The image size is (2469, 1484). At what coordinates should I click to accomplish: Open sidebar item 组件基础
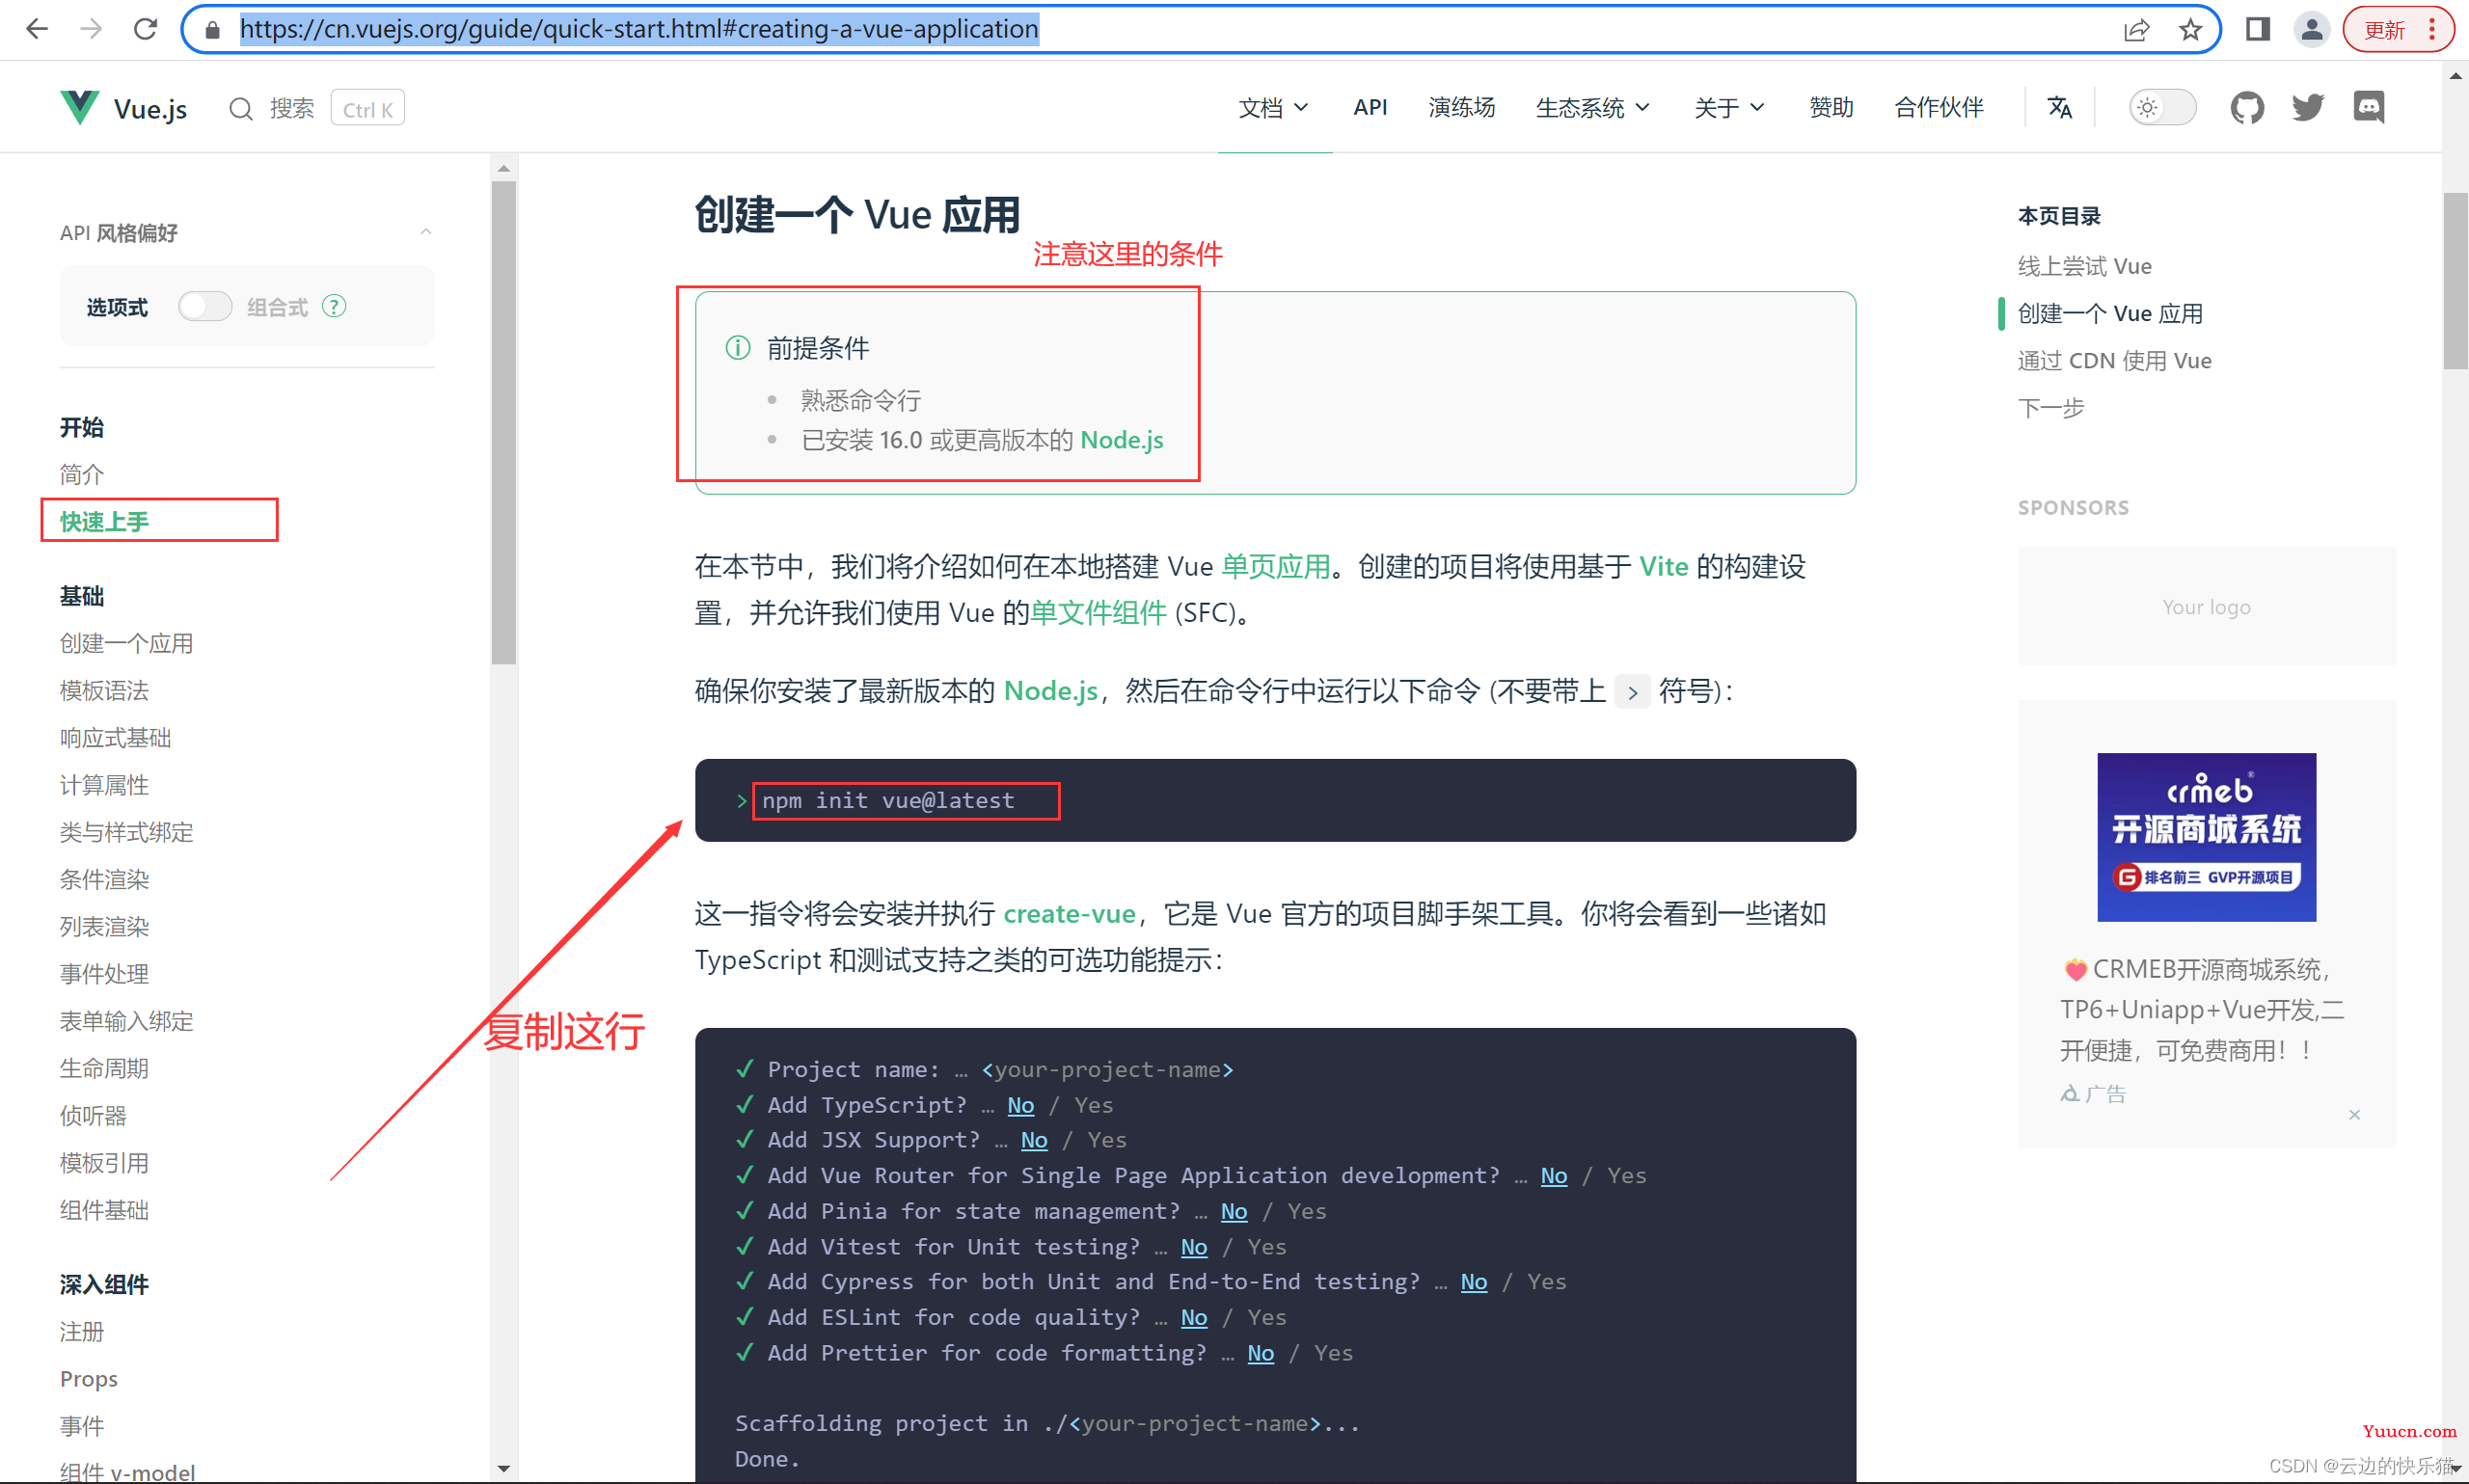tap(104, 1210)
